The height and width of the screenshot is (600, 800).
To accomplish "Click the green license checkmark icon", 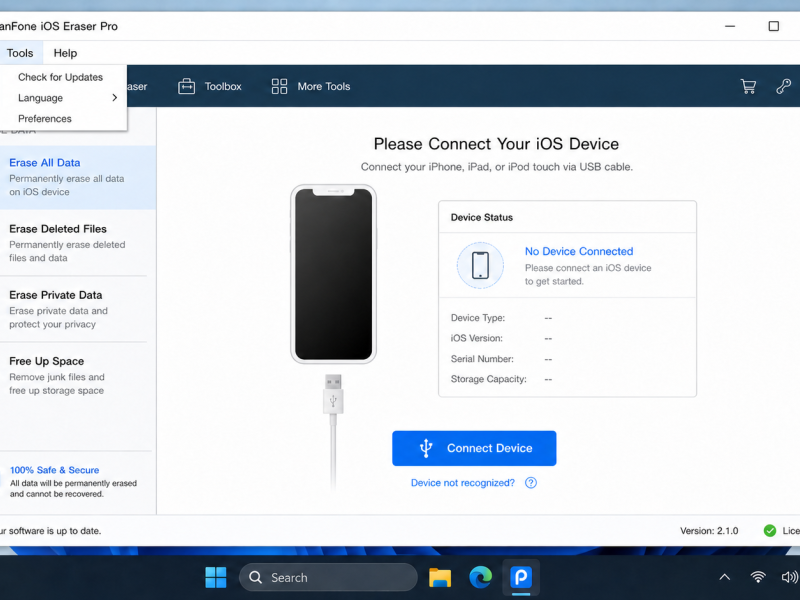I will point(769,531).
